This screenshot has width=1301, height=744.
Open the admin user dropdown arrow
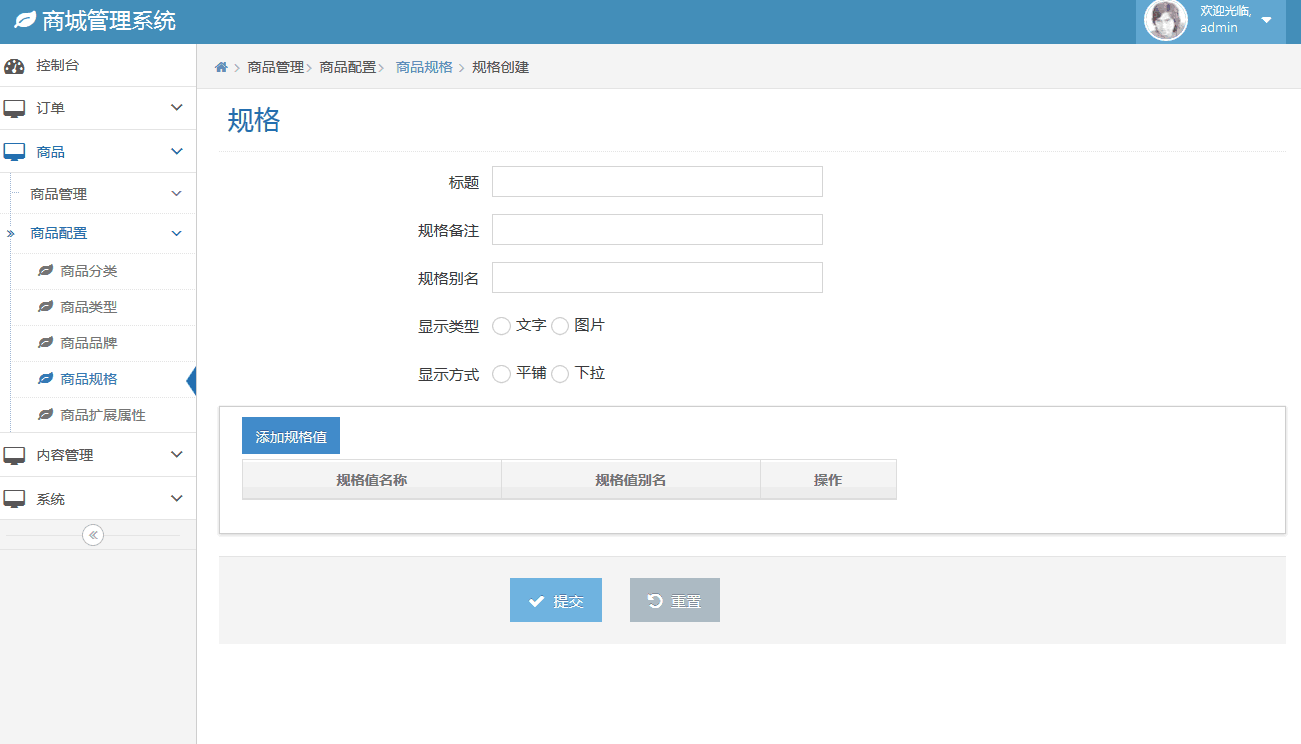coord(1266,21)
